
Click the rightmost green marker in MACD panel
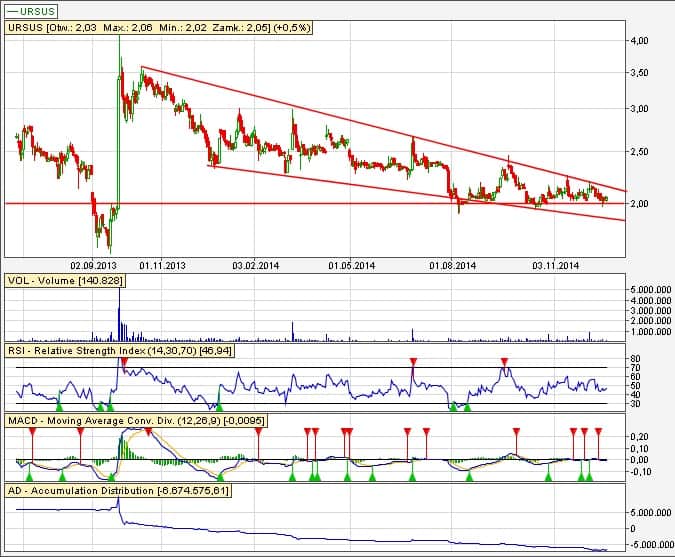click(589, 477)
